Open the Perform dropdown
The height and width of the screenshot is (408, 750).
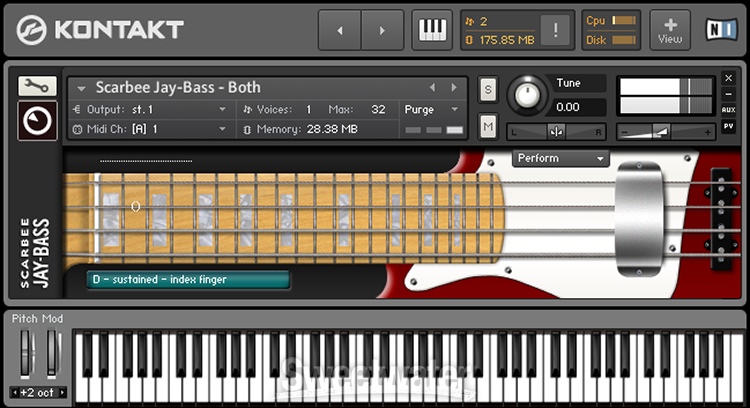(561, 158)
